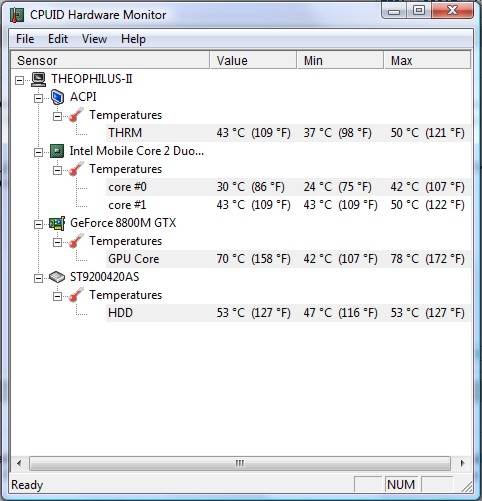The width and height of the screenshot is (482, 501).
Task: Click the GeForce 8800M GTX graphics card icon
Action: pyautogui.click(x=57, y=223)
